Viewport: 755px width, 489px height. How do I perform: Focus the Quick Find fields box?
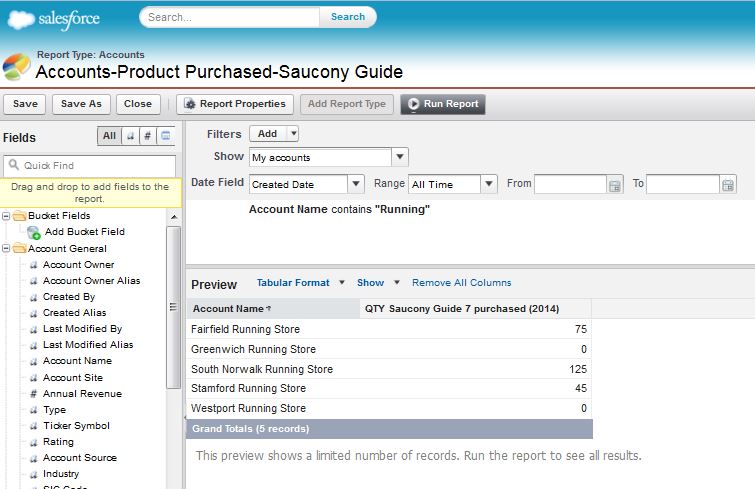pyautogui.click(x=90, y=166)
